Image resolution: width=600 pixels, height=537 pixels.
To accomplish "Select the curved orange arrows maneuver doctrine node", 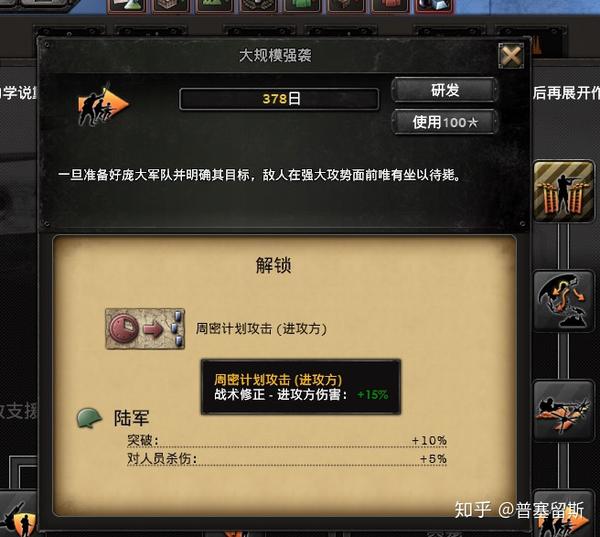I will [x=563, y=301].
